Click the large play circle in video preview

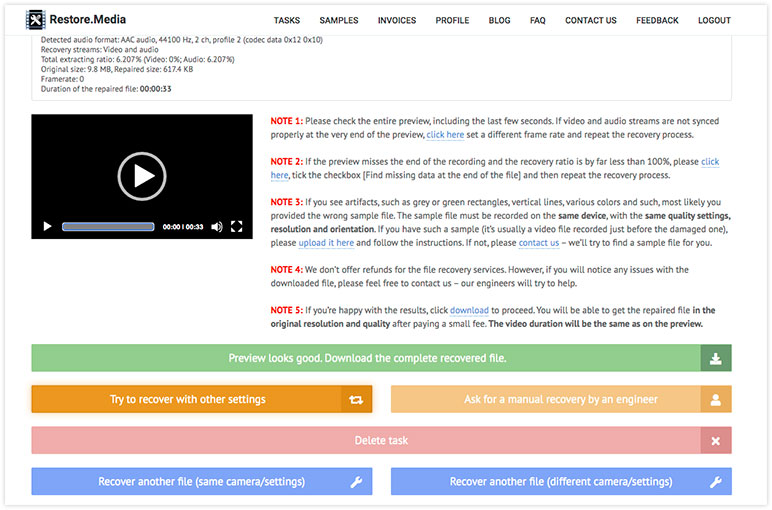tap(142, 176)
